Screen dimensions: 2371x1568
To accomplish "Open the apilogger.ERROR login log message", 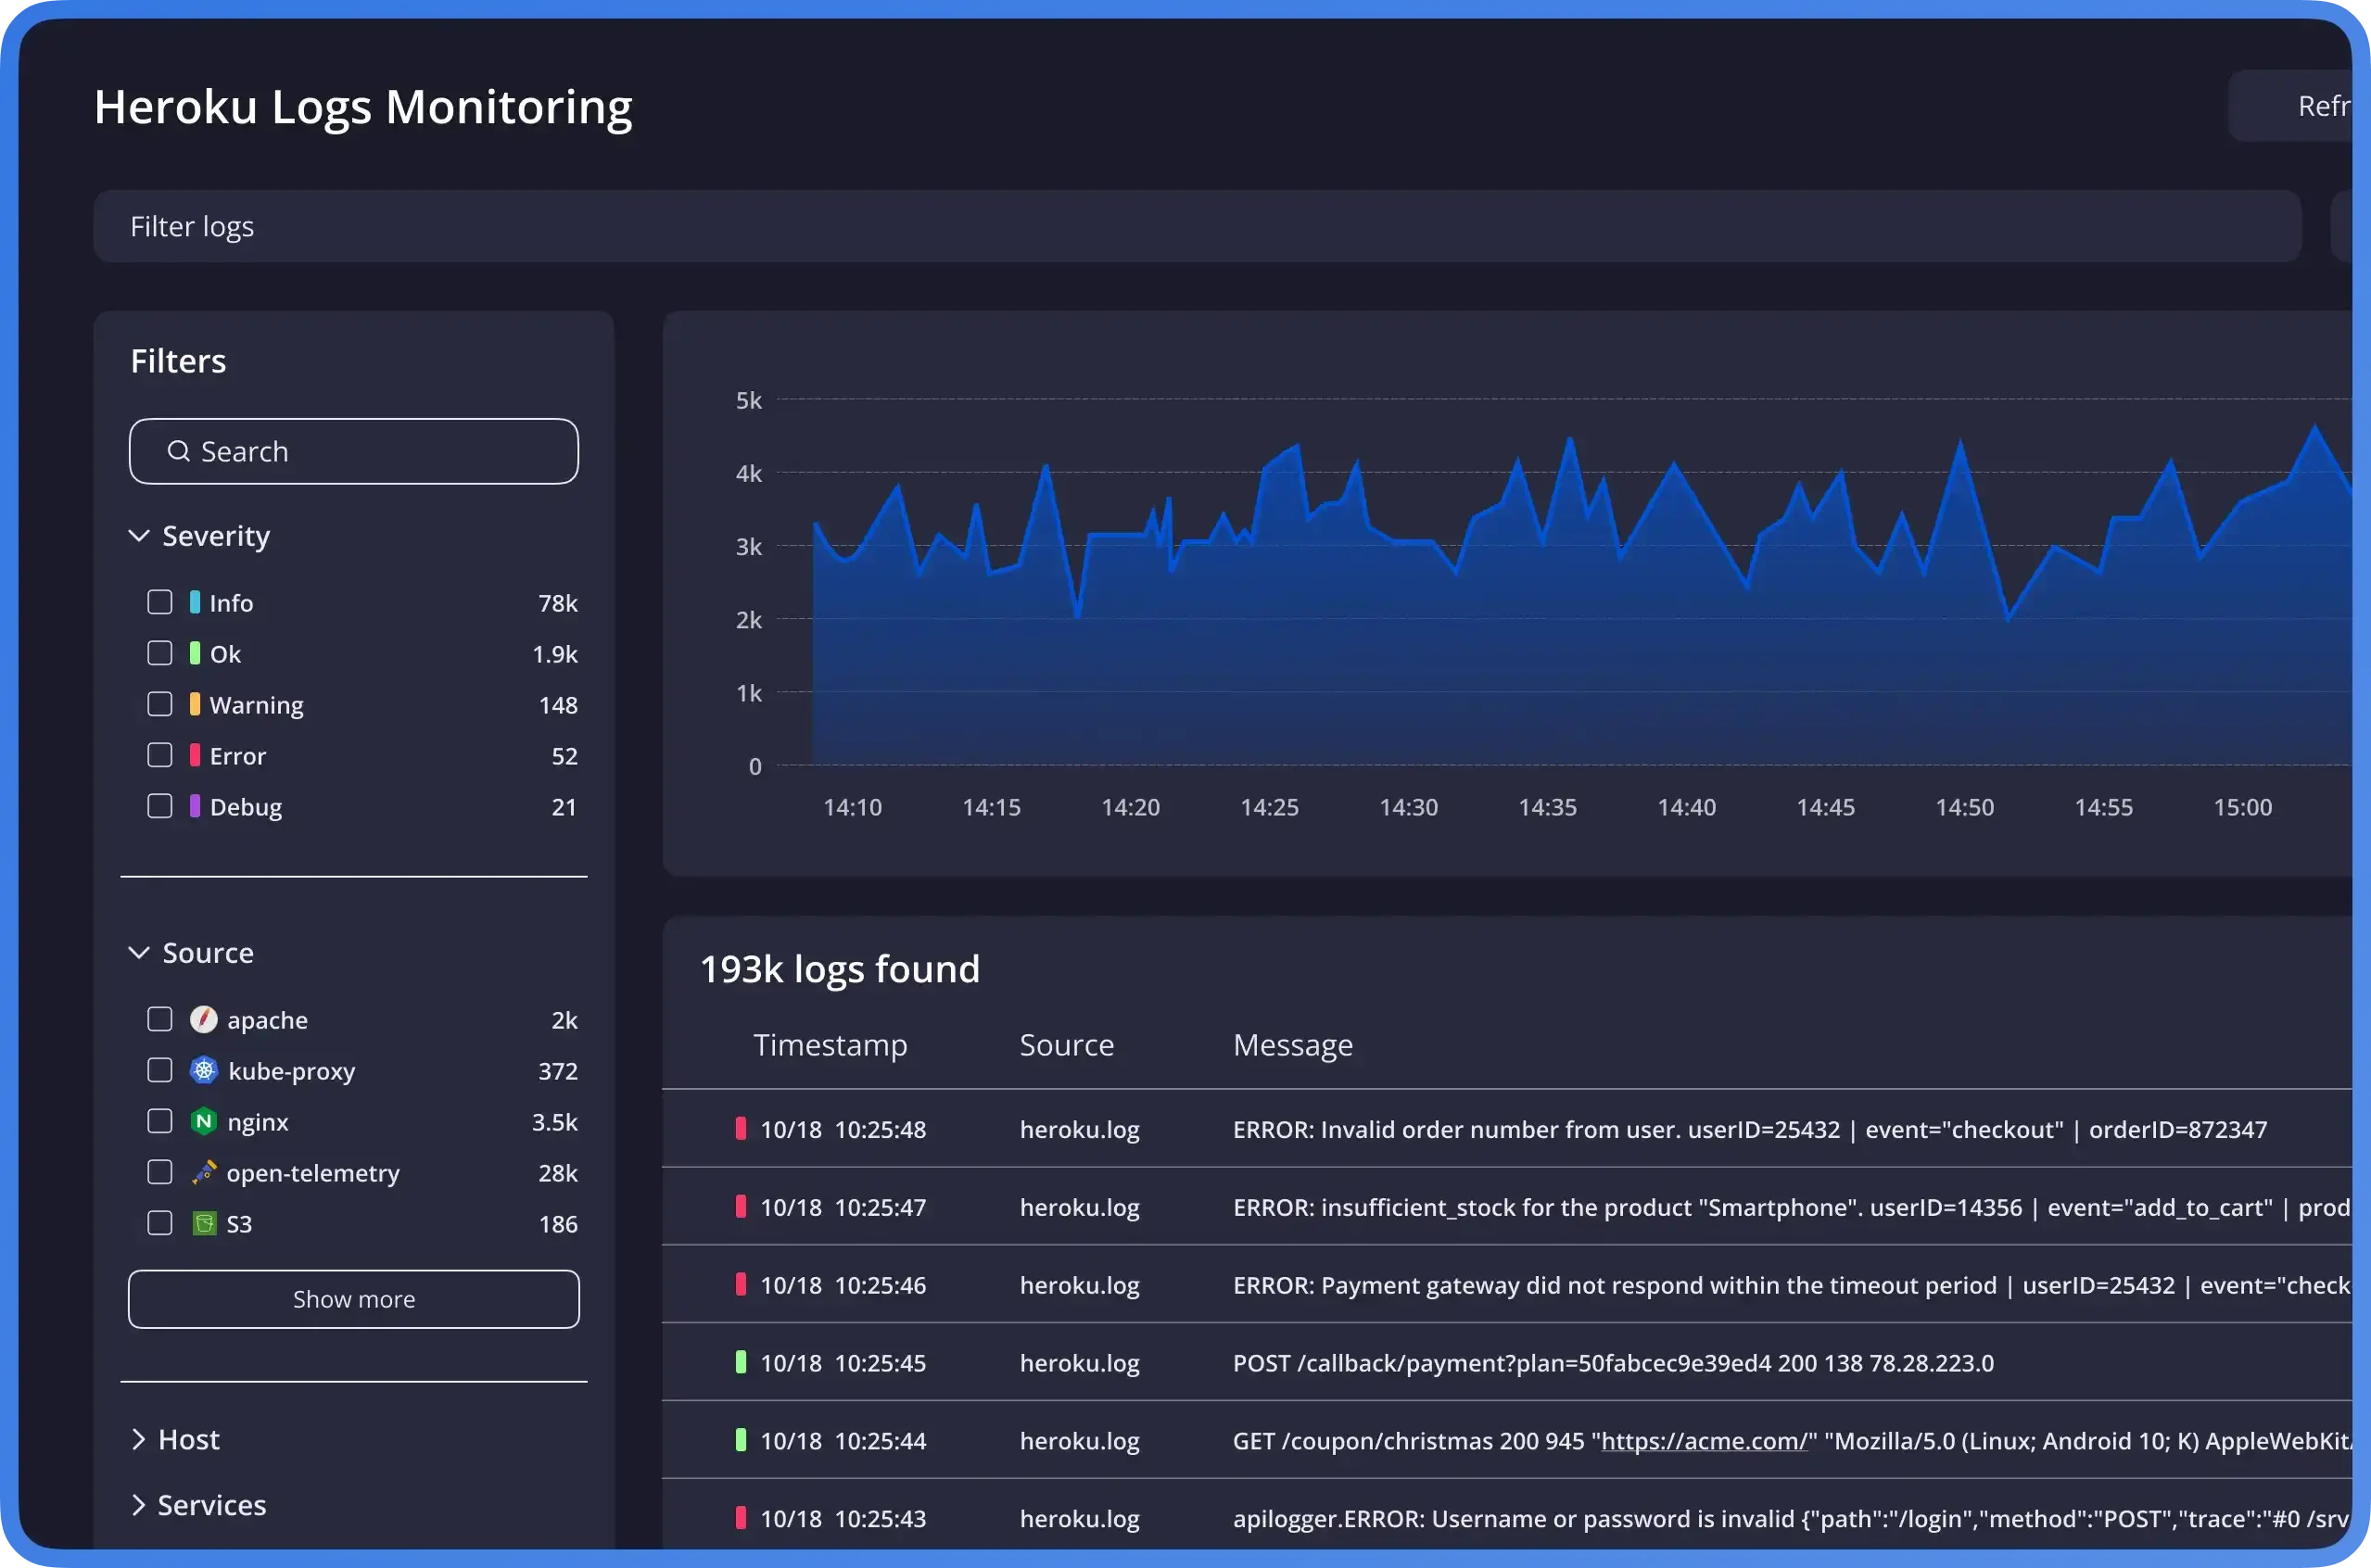I will click(1792, 1519).
